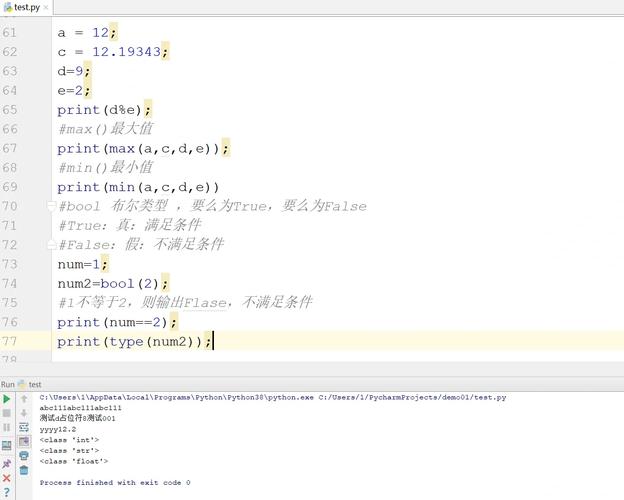Rerun 'test' with the green play icon
Viewport: 624px width, 500px height.
pyautogui.click(x=6, y=398)
